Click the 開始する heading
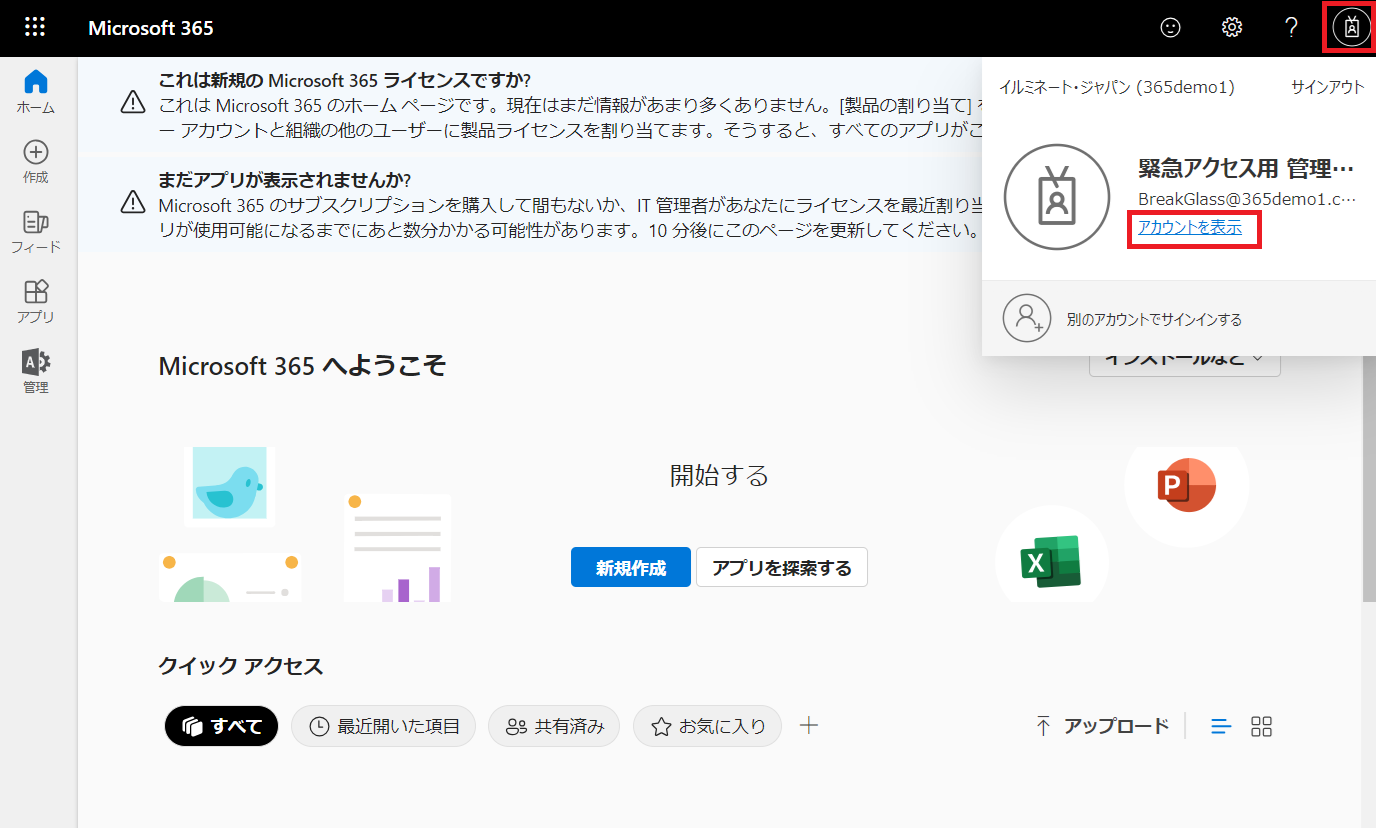Screen dimensions: 1376x828 point(719,475)
